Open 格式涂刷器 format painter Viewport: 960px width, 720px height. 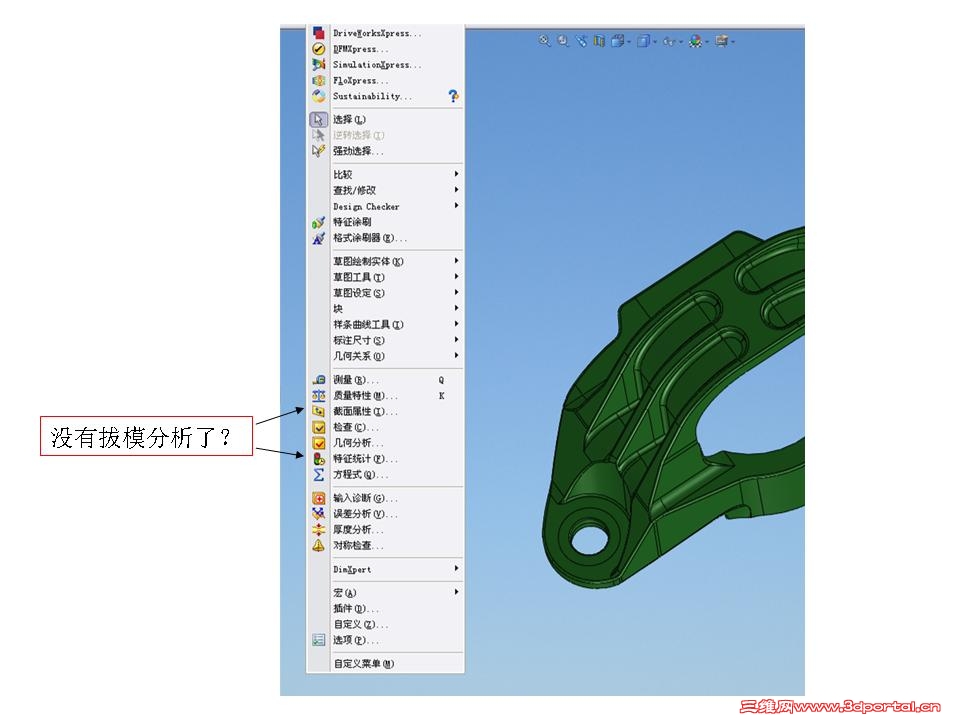(384, 238)
